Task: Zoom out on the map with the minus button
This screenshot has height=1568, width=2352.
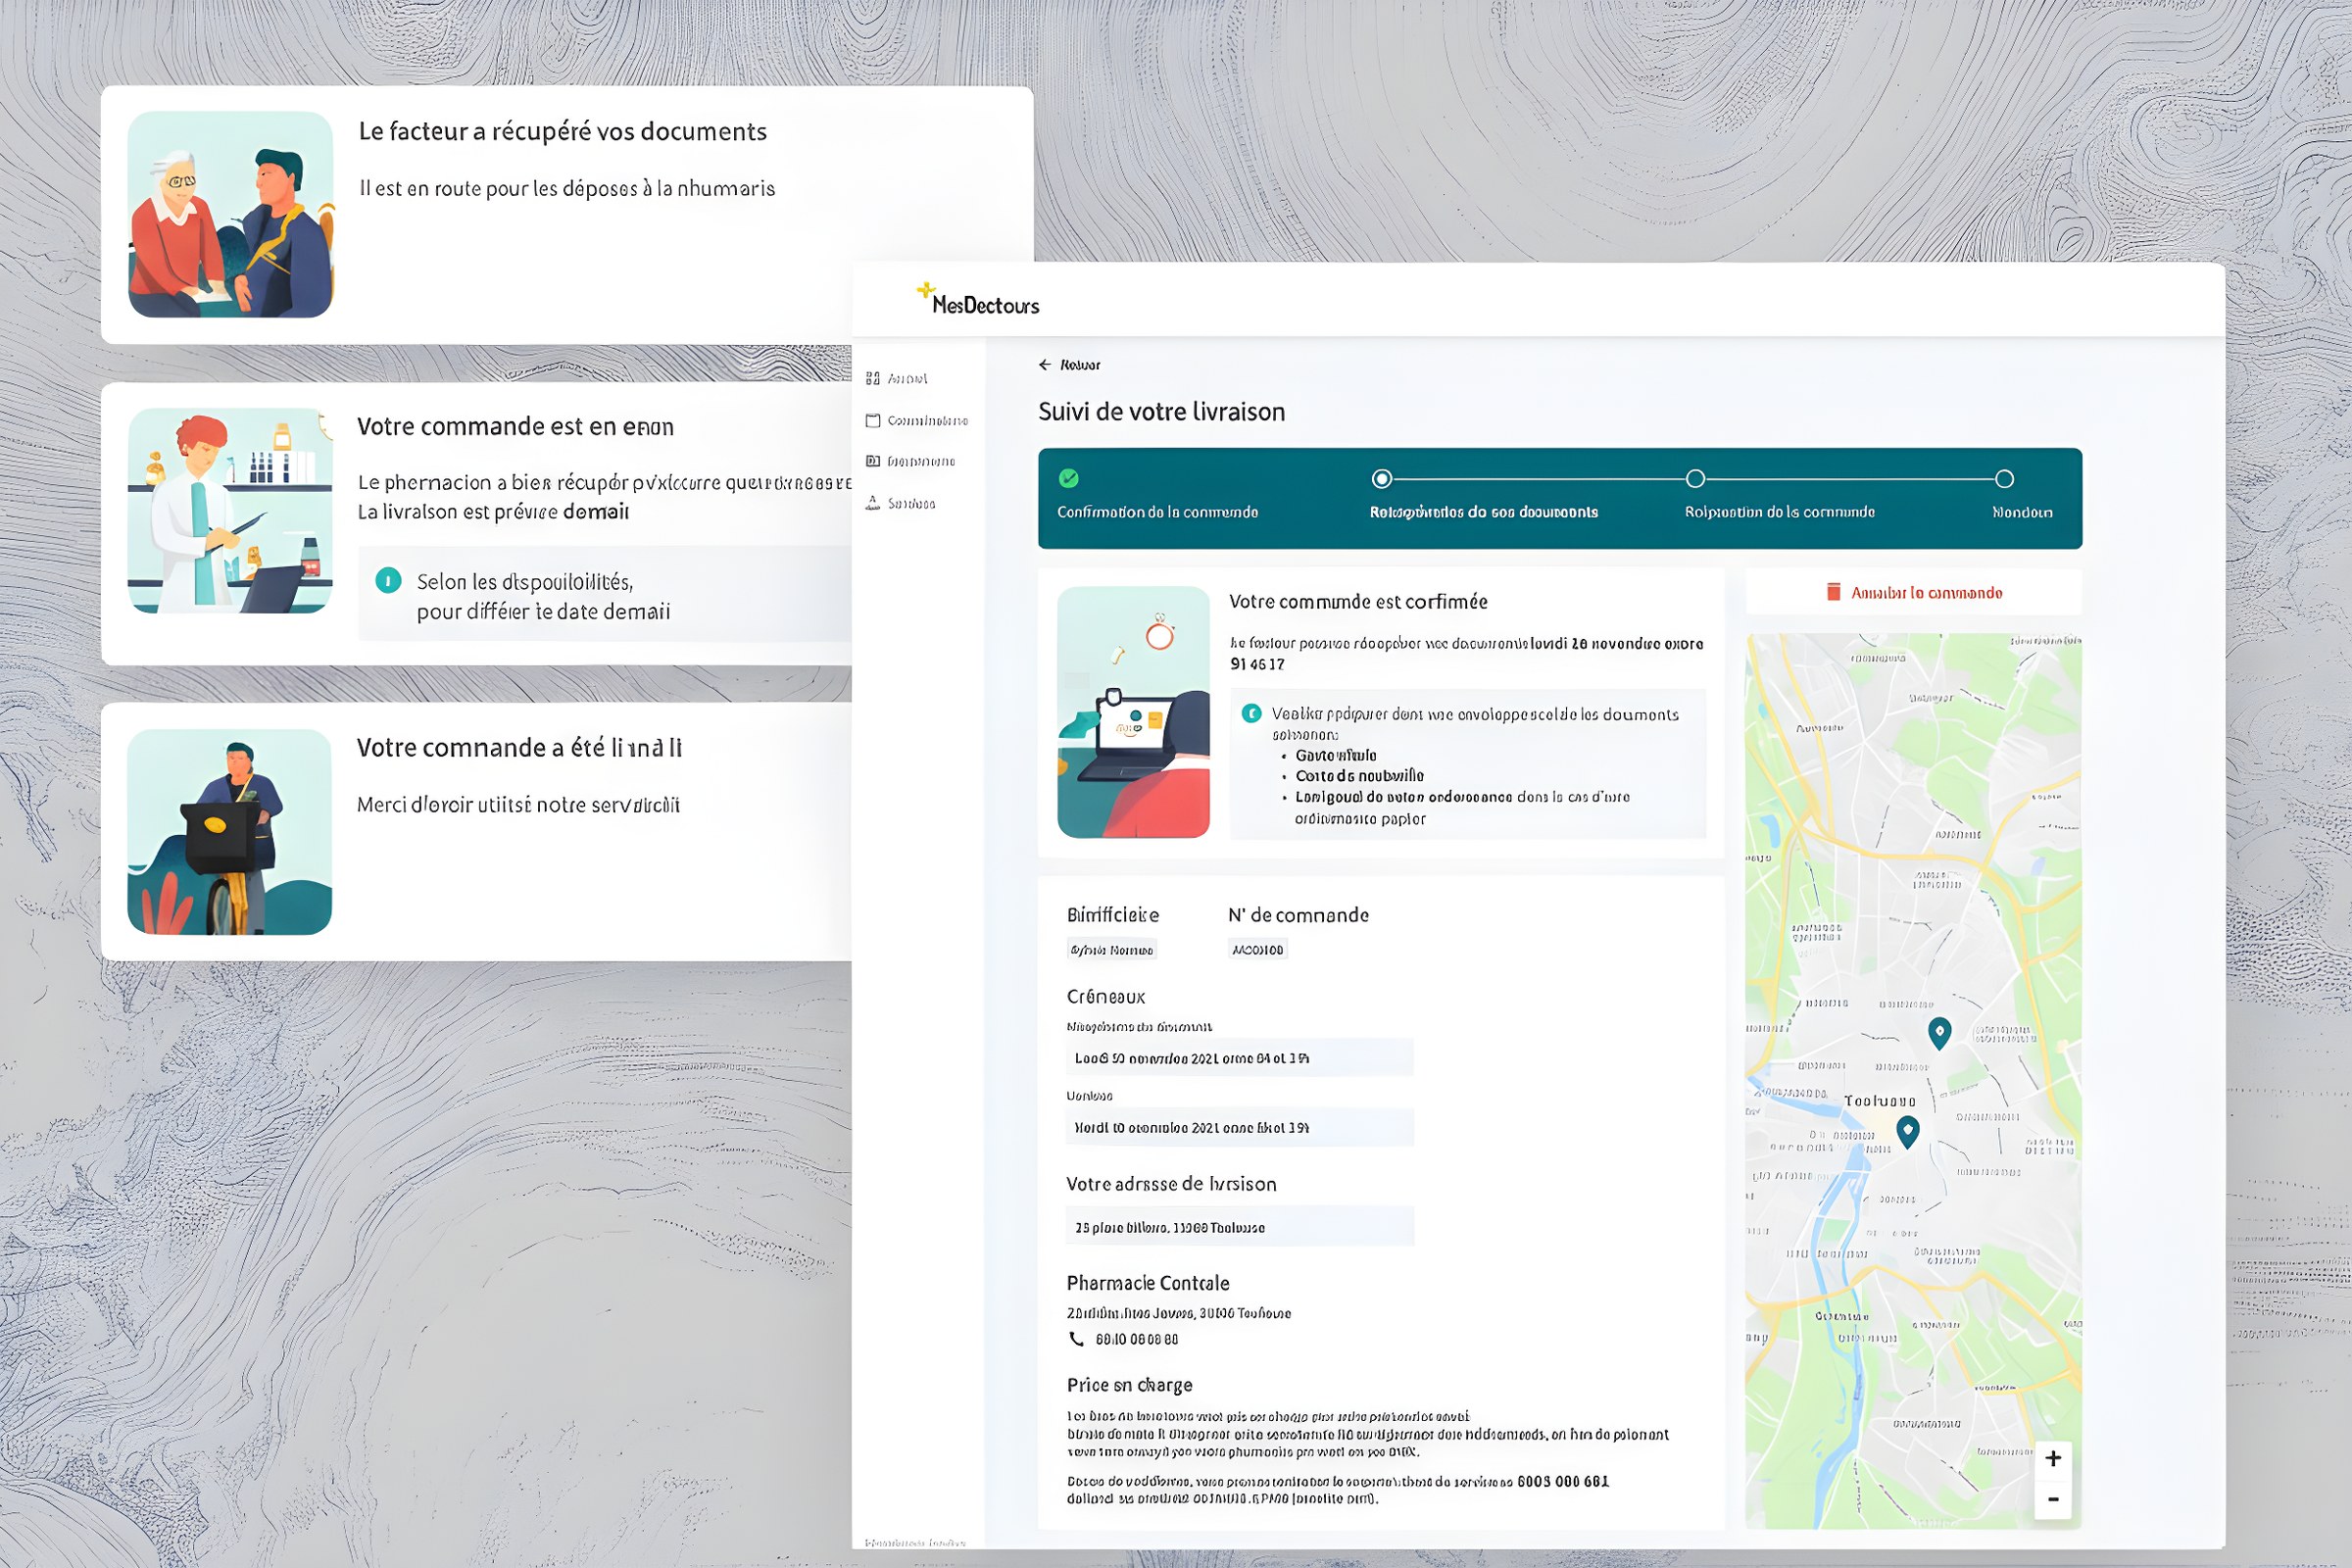Action: point(2053,1499)
